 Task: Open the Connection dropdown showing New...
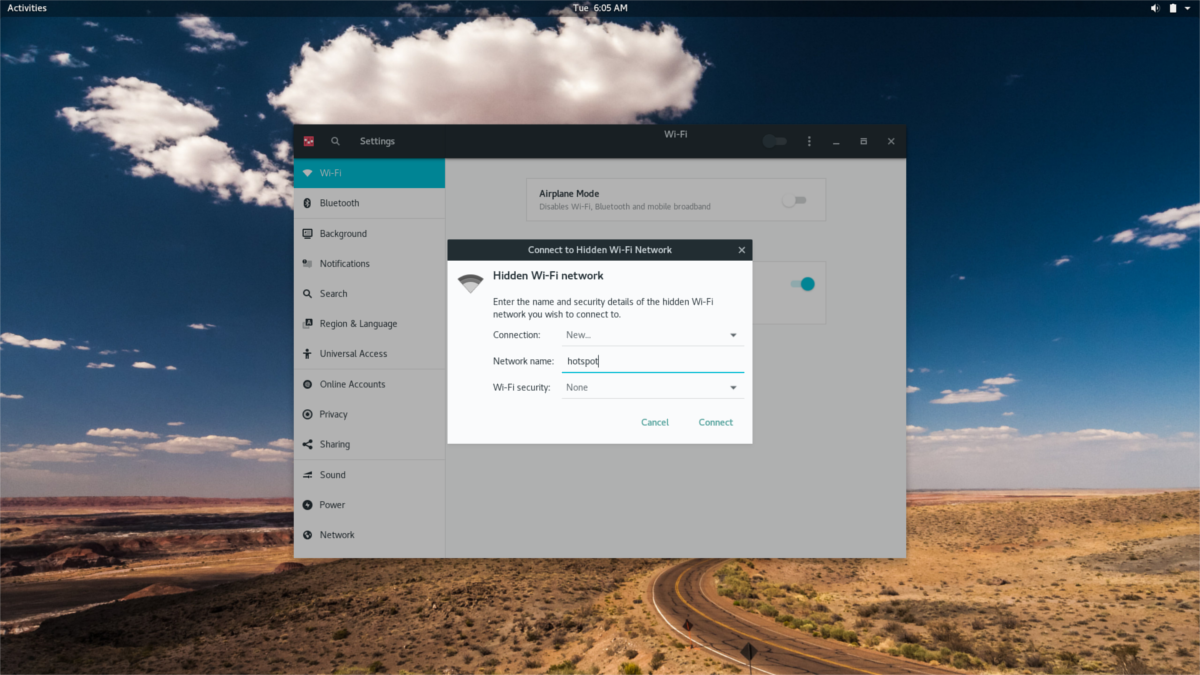tap(652, 335)
